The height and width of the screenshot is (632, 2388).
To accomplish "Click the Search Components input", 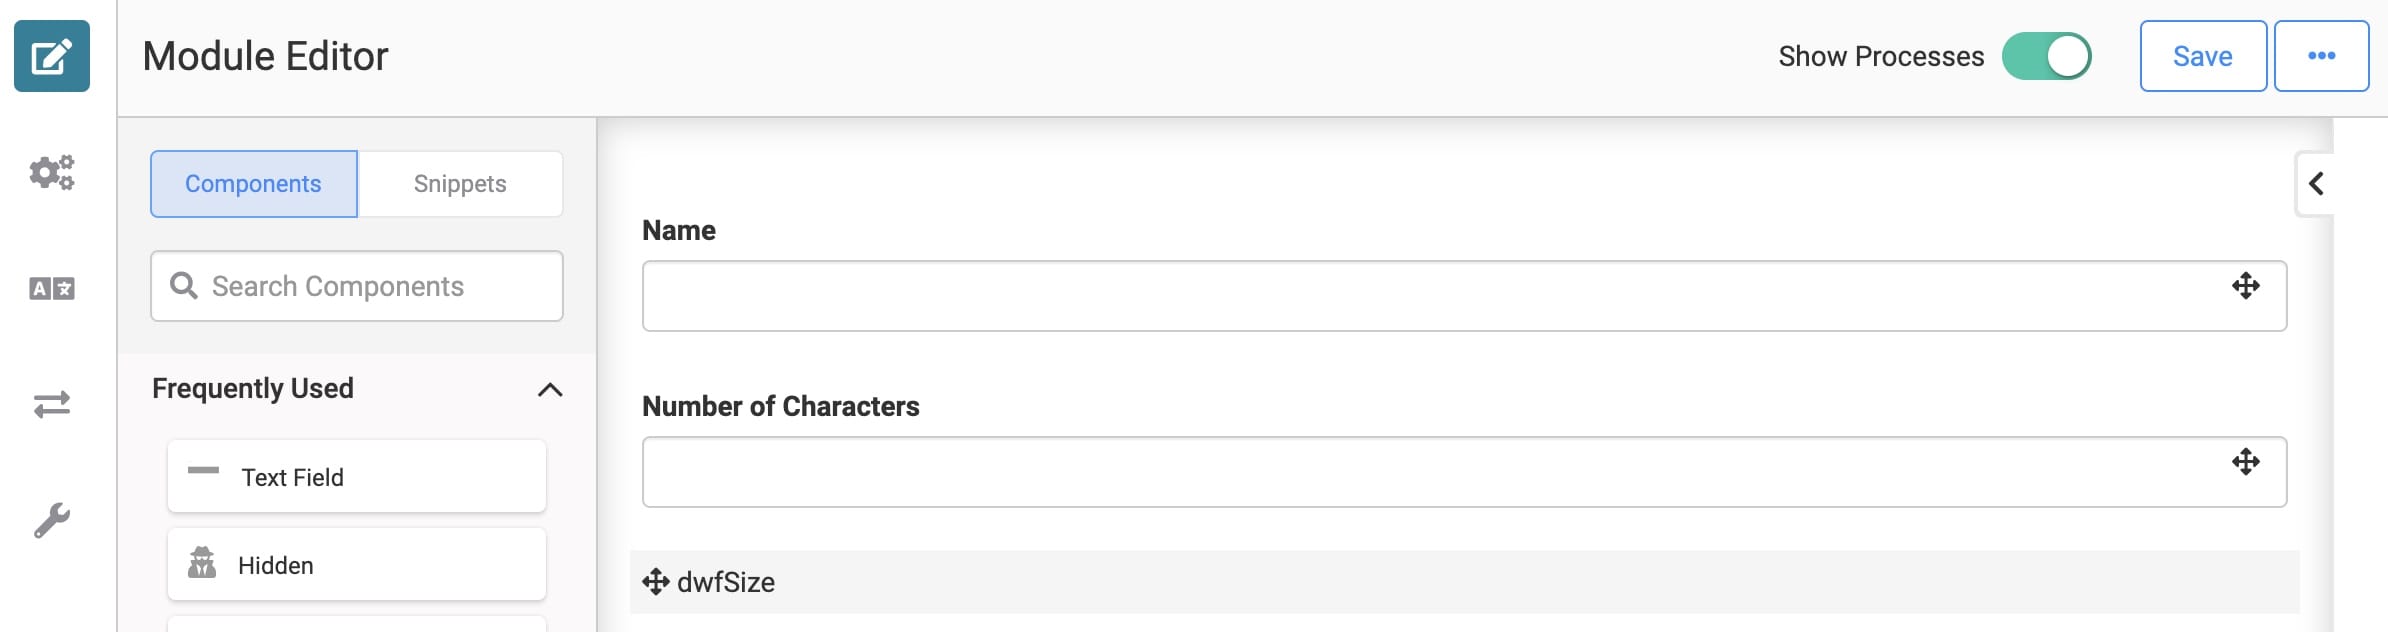I will tap(357, 286).
